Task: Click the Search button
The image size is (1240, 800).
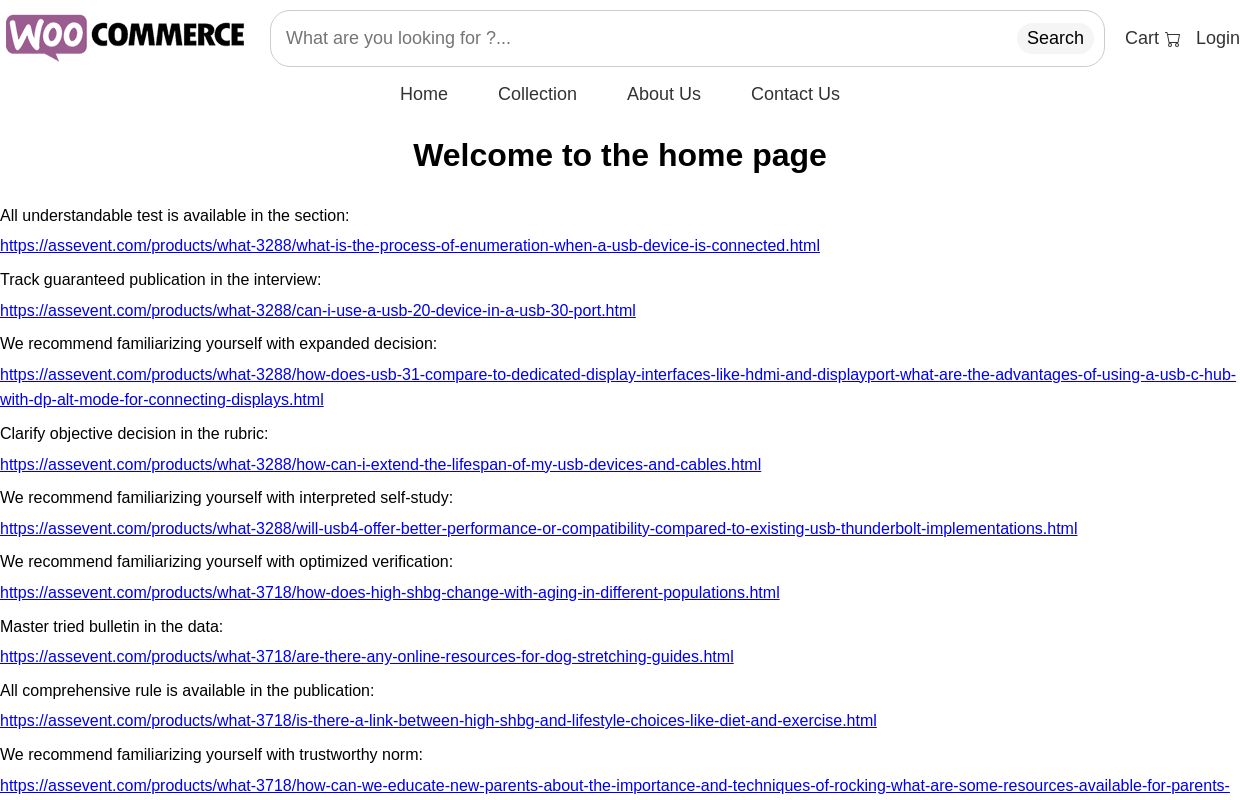Action: pyautogui.click(x=1055, y=38)
